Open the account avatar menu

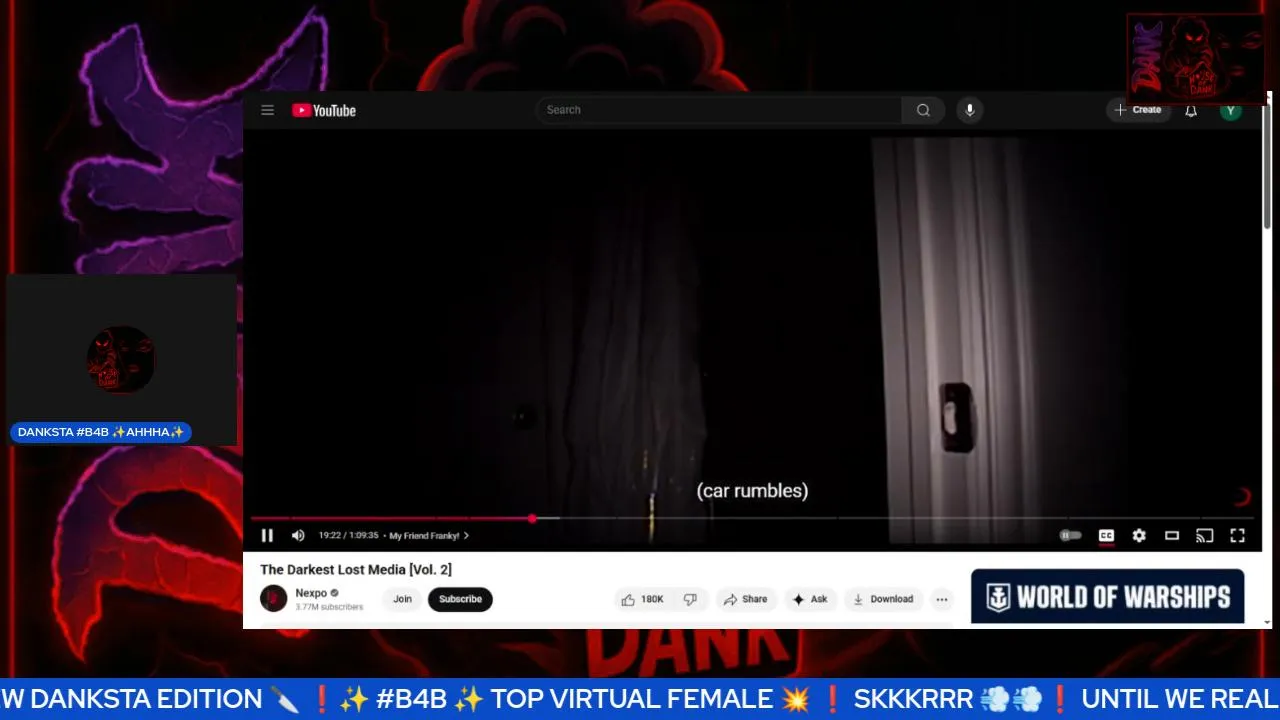click(x=1231, y=110)
